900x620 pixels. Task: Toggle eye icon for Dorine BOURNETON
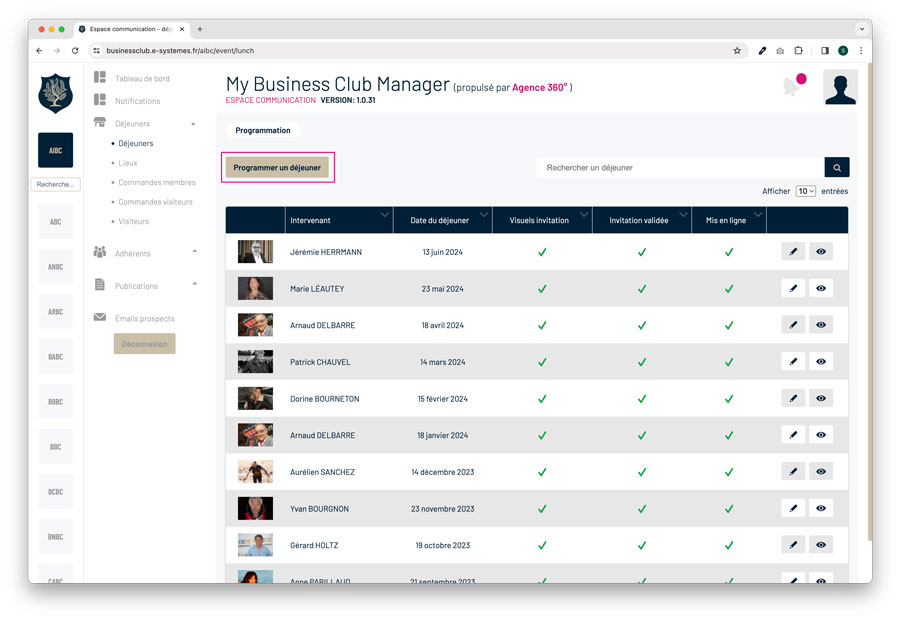821,398
